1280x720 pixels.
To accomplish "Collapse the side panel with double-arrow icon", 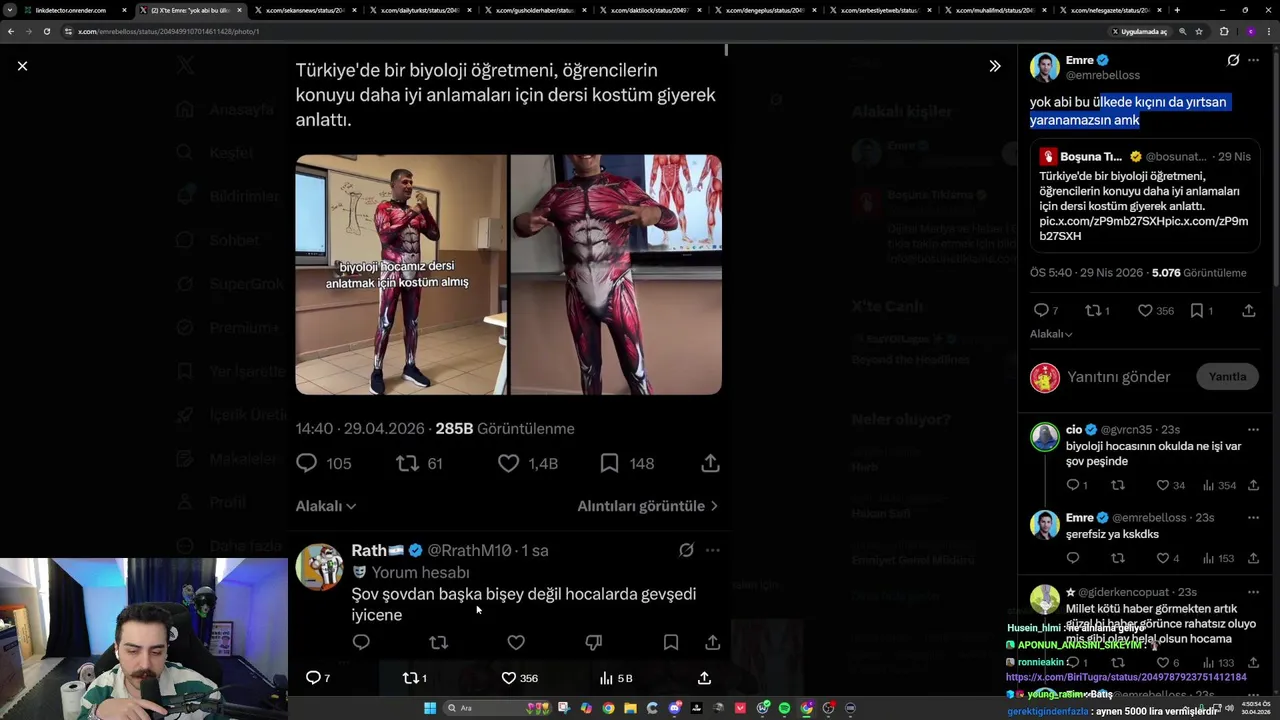I will click(995, 66).
